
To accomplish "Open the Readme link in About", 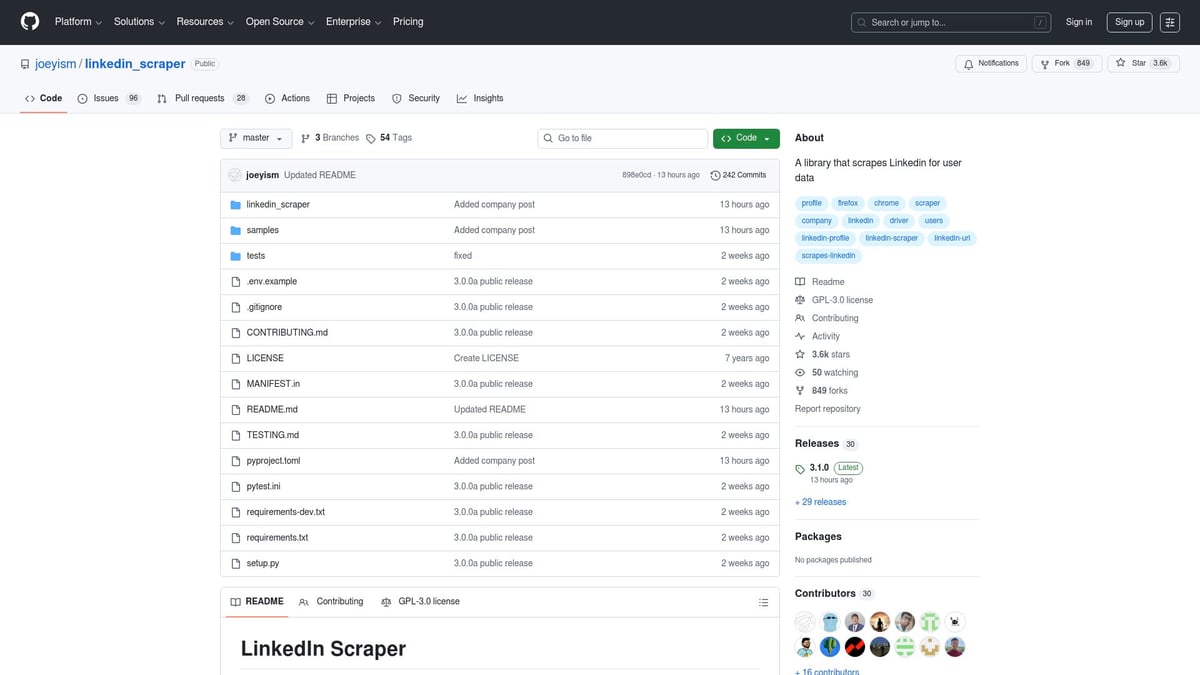I will tap(820, 282).
